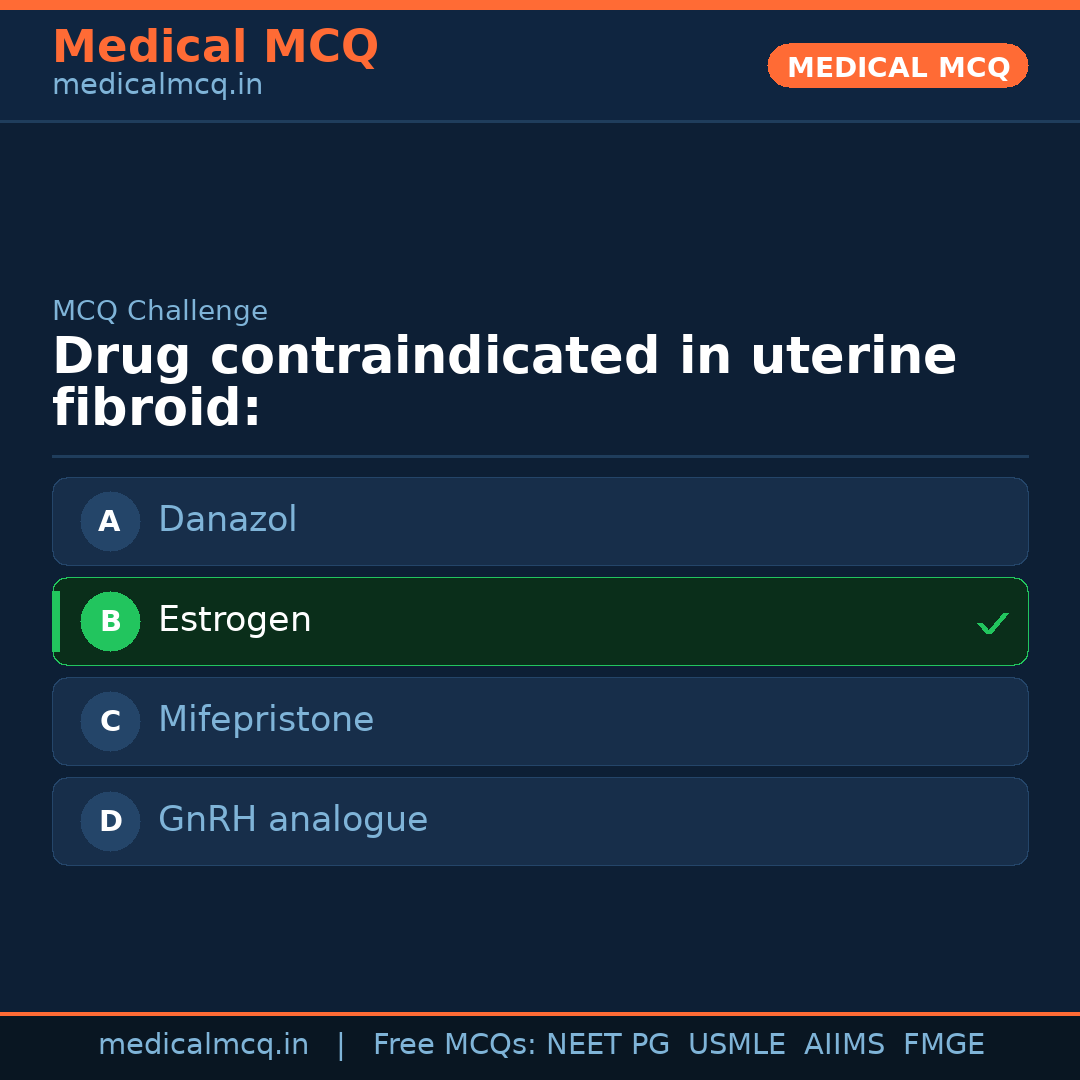This screenshot has height=1080, width=1080.
Task: Click the letter A circle badge
Action: pyautogui.click(x=110, y=521)
